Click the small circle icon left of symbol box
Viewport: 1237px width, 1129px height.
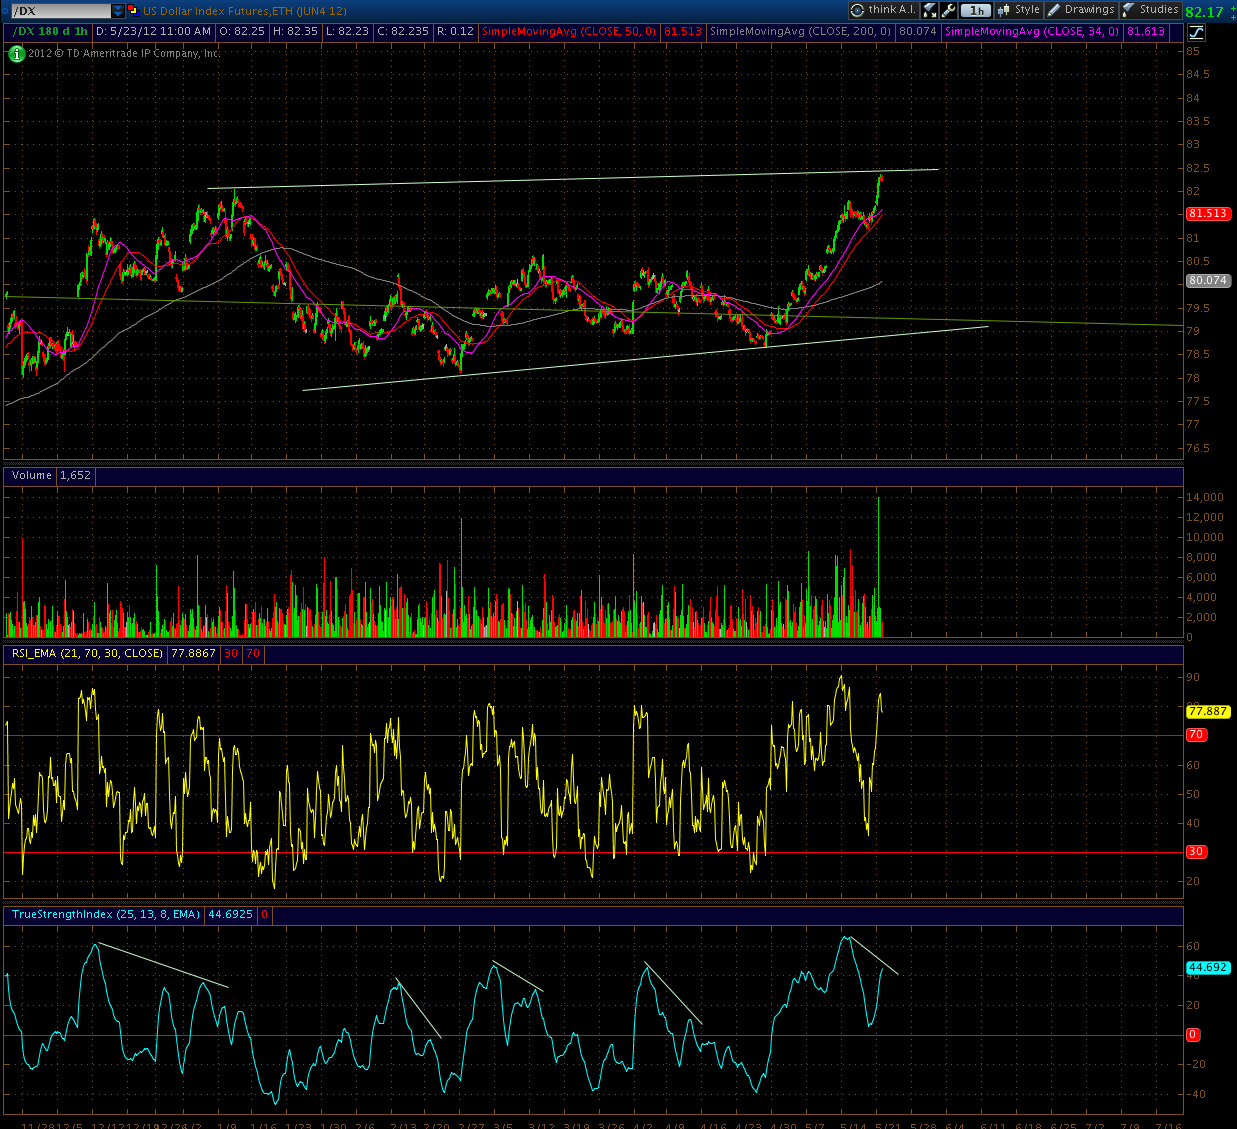click(x=5, y=10)
